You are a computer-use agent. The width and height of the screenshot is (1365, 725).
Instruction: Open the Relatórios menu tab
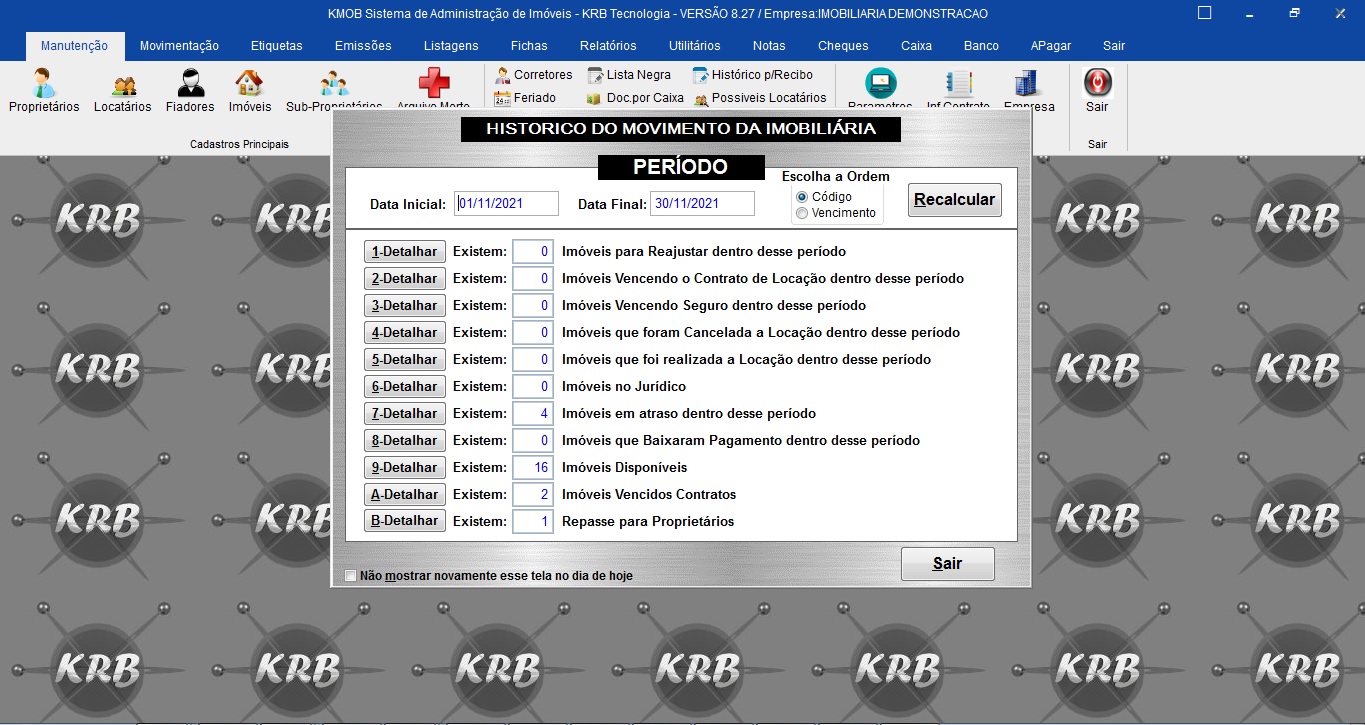coord(608,46)
